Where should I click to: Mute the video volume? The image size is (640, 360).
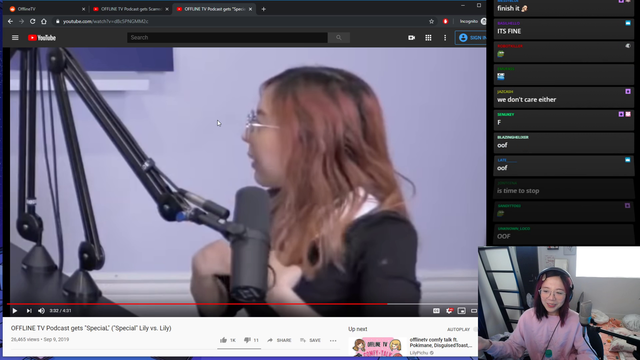tap(41, 311)
